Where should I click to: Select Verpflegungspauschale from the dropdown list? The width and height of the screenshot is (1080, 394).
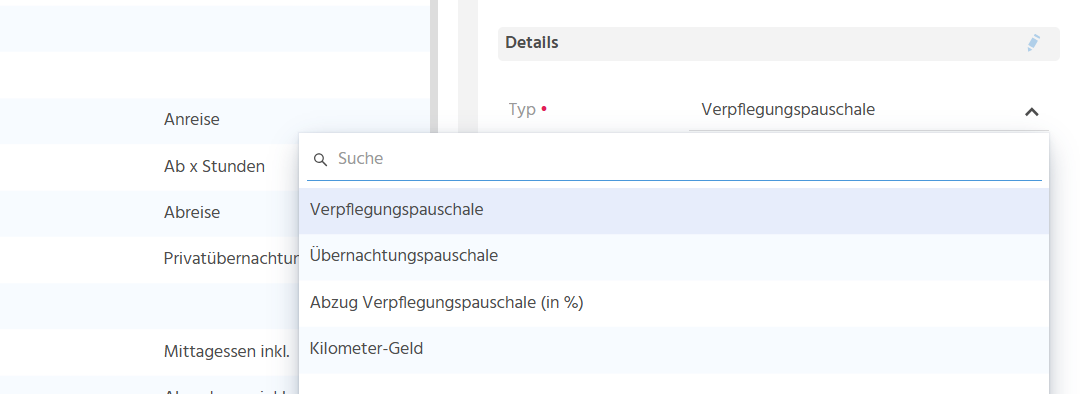point(674,210)
